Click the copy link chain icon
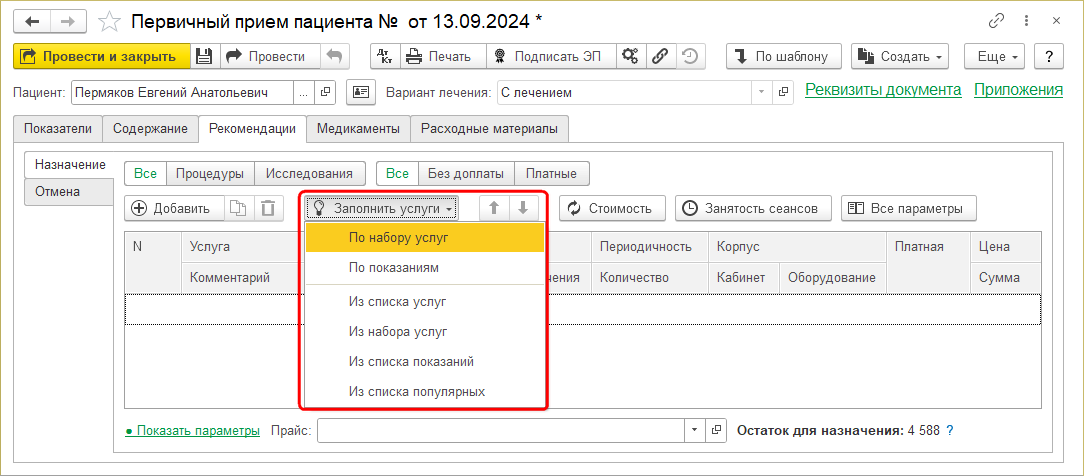This screenshot has width=1084, height=476. [x=995, y=21]
